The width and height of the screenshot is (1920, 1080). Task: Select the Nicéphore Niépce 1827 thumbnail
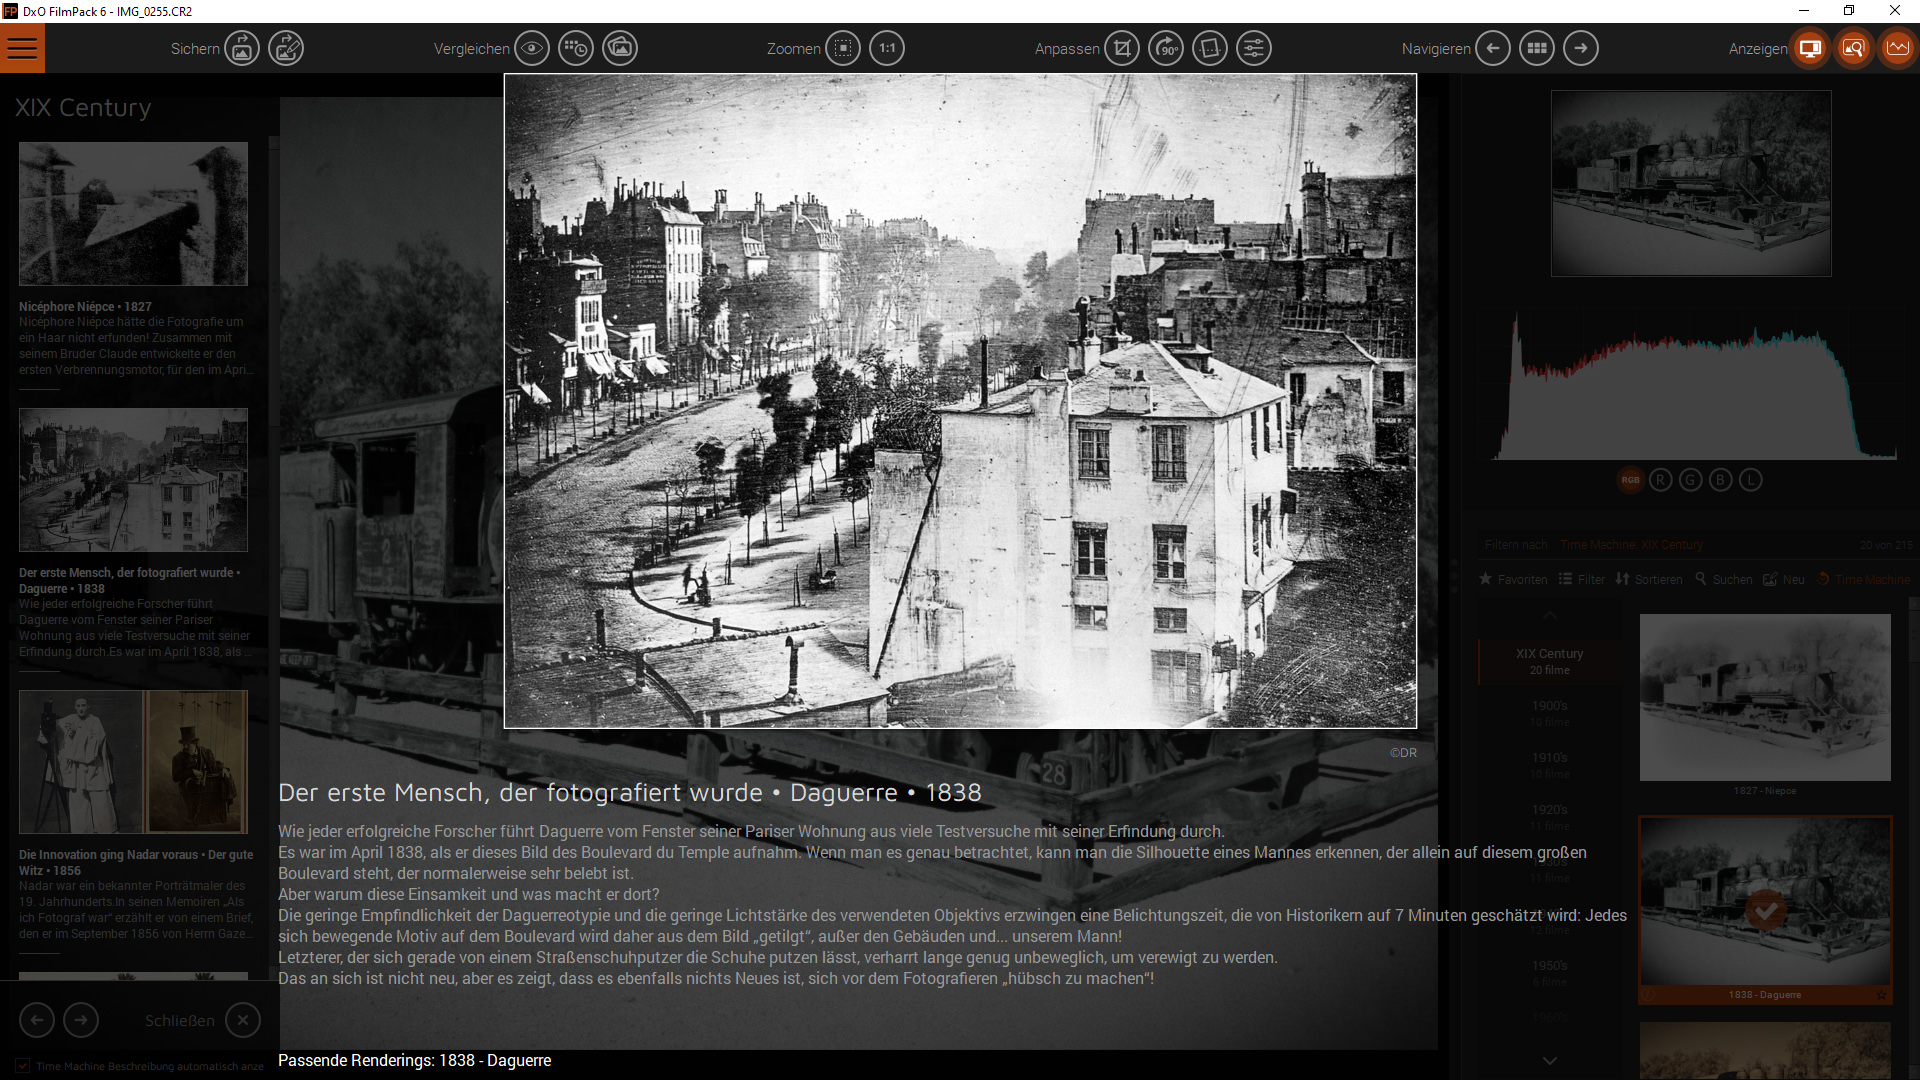click(133, 214)
